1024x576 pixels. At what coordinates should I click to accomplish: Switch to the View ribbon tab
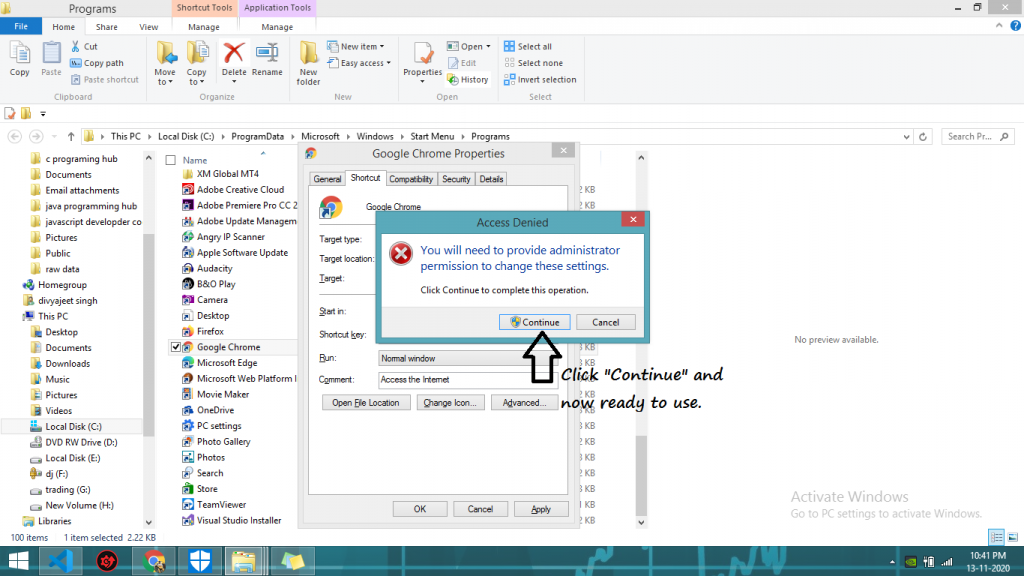148,27
